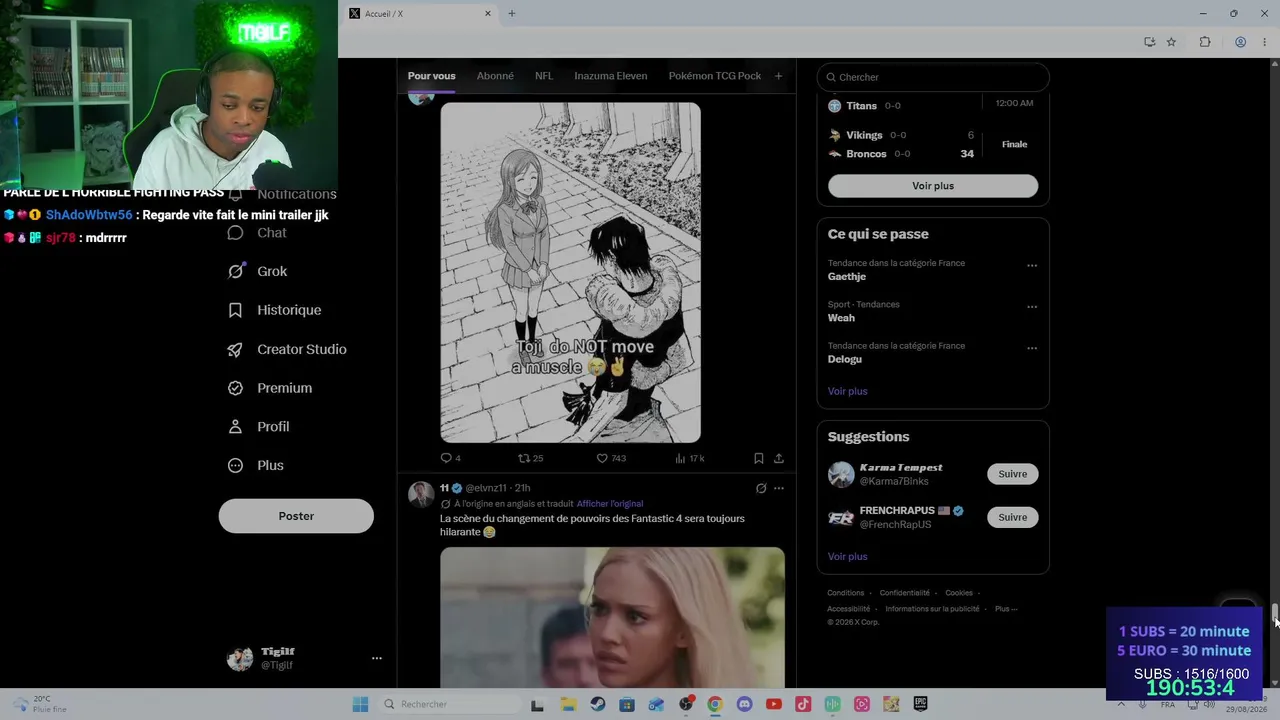Image resolution: width=1280 pixels, height=720 pixels.
Task: Open the Profil page from the sidebar
Action: coord(259,427)
